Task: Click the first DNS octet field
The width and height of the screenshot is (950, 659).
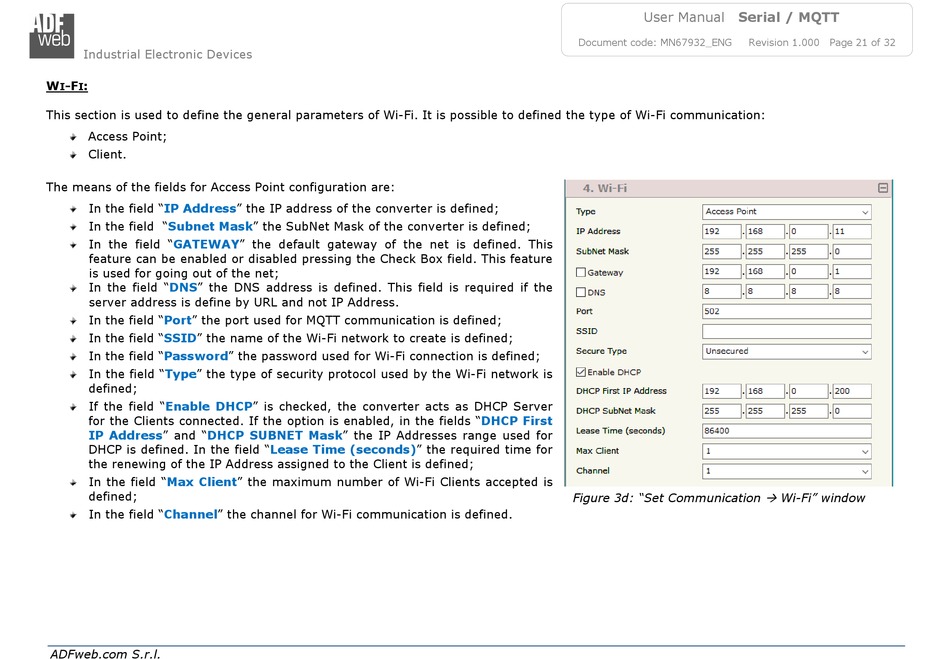Action: [722, 292]
